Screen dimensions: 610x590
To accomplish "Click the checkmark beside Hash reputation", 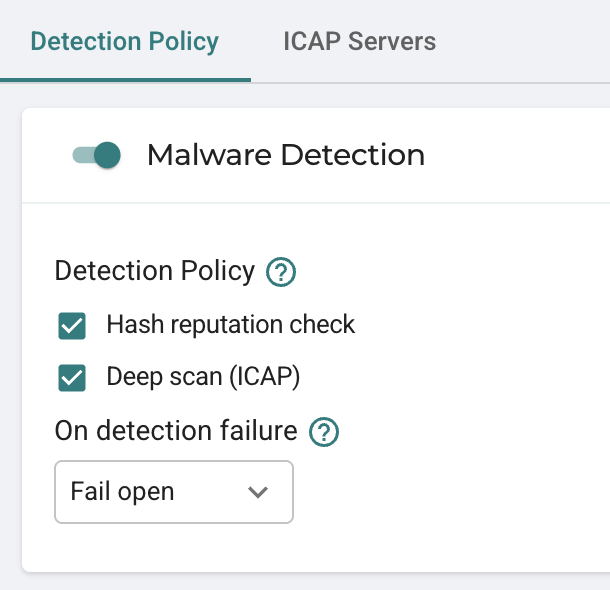I will click(72, 326).
